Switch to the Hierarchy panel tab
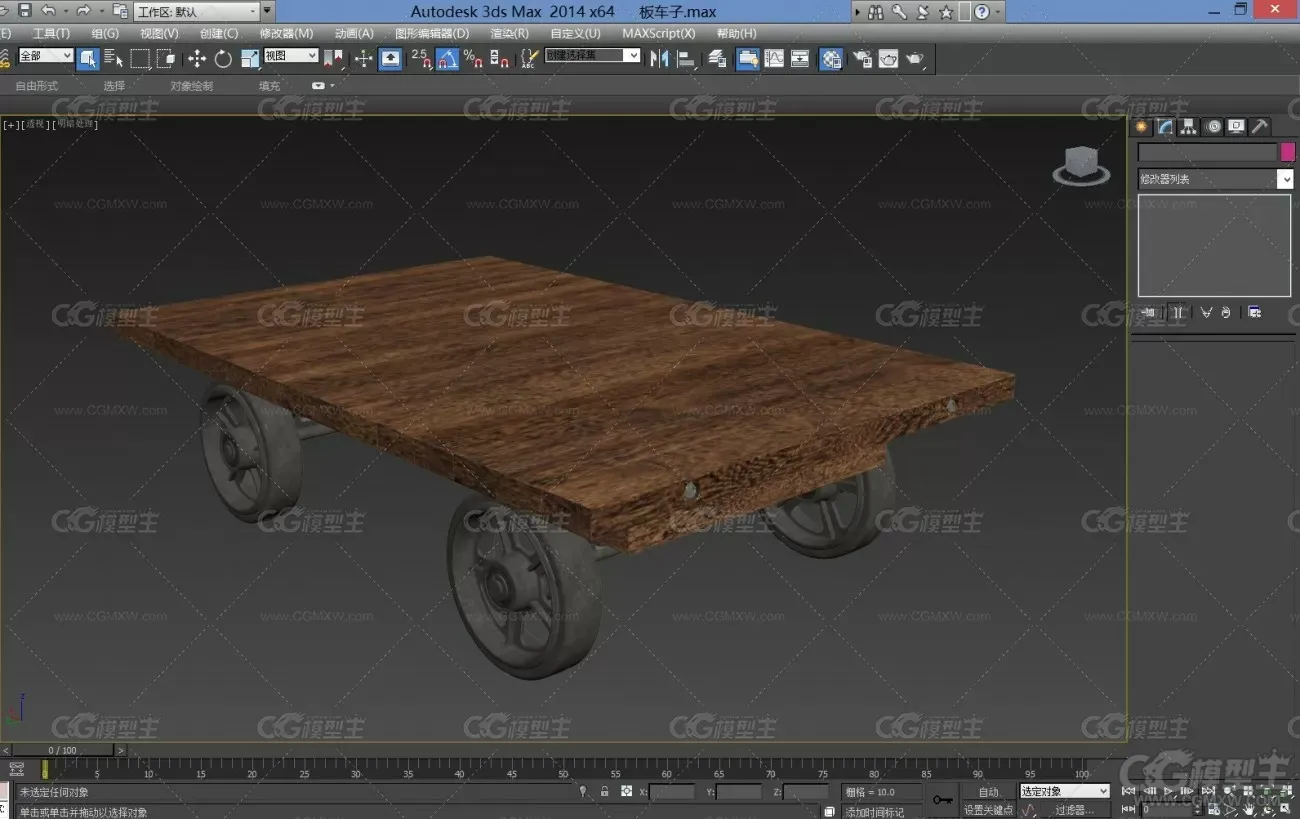 click(1189, 127)
